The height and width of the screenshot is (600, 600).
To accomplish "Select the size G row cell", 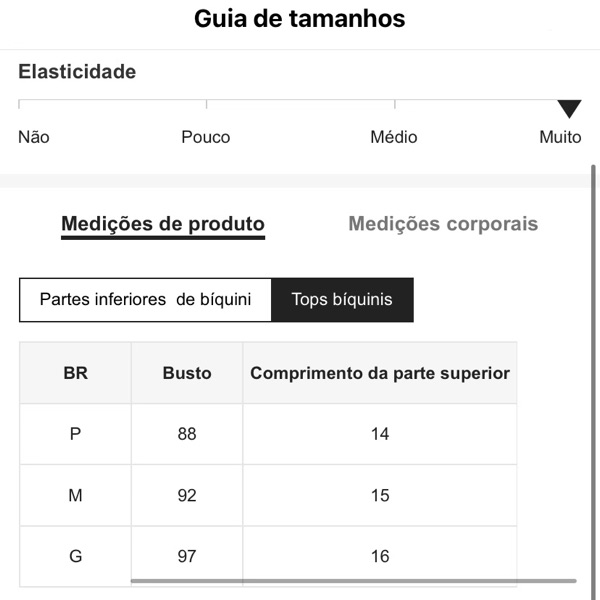I will [75, 556].
